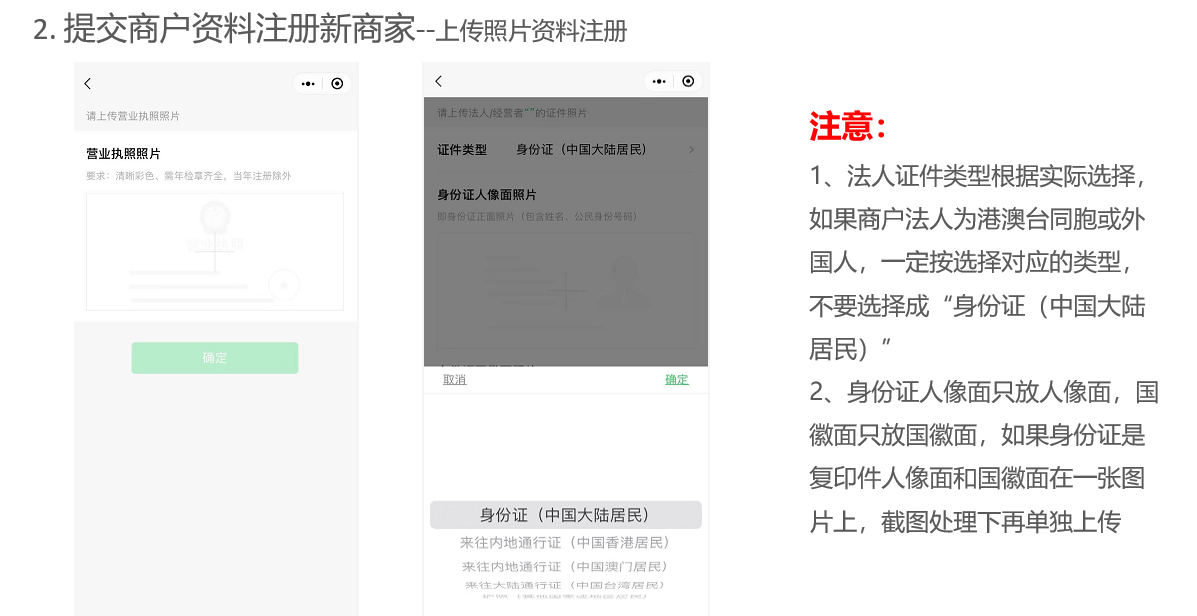1197x616 pixels.
Task: Select the faint passport option at picker bottom
Action: (x=565, y=597)
